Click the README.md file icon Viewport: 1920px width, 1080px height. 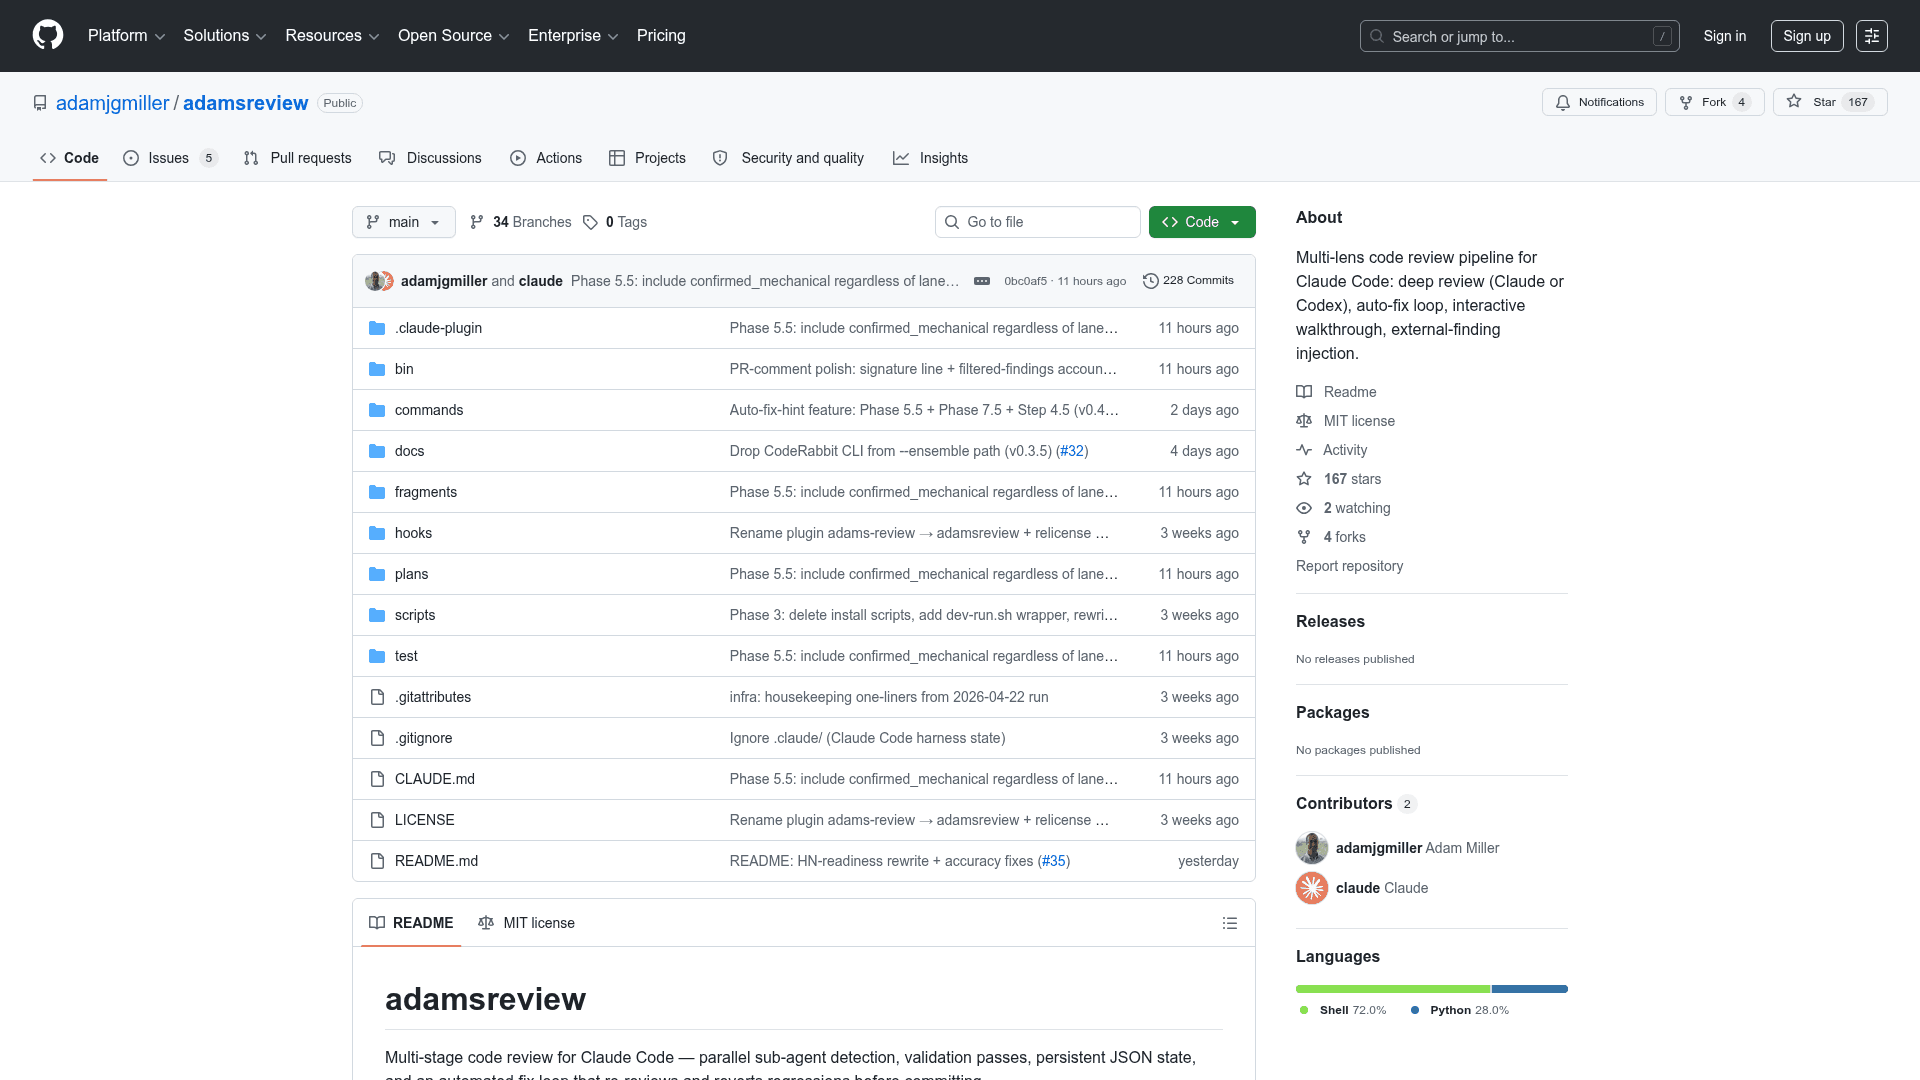tap(377, 861)
